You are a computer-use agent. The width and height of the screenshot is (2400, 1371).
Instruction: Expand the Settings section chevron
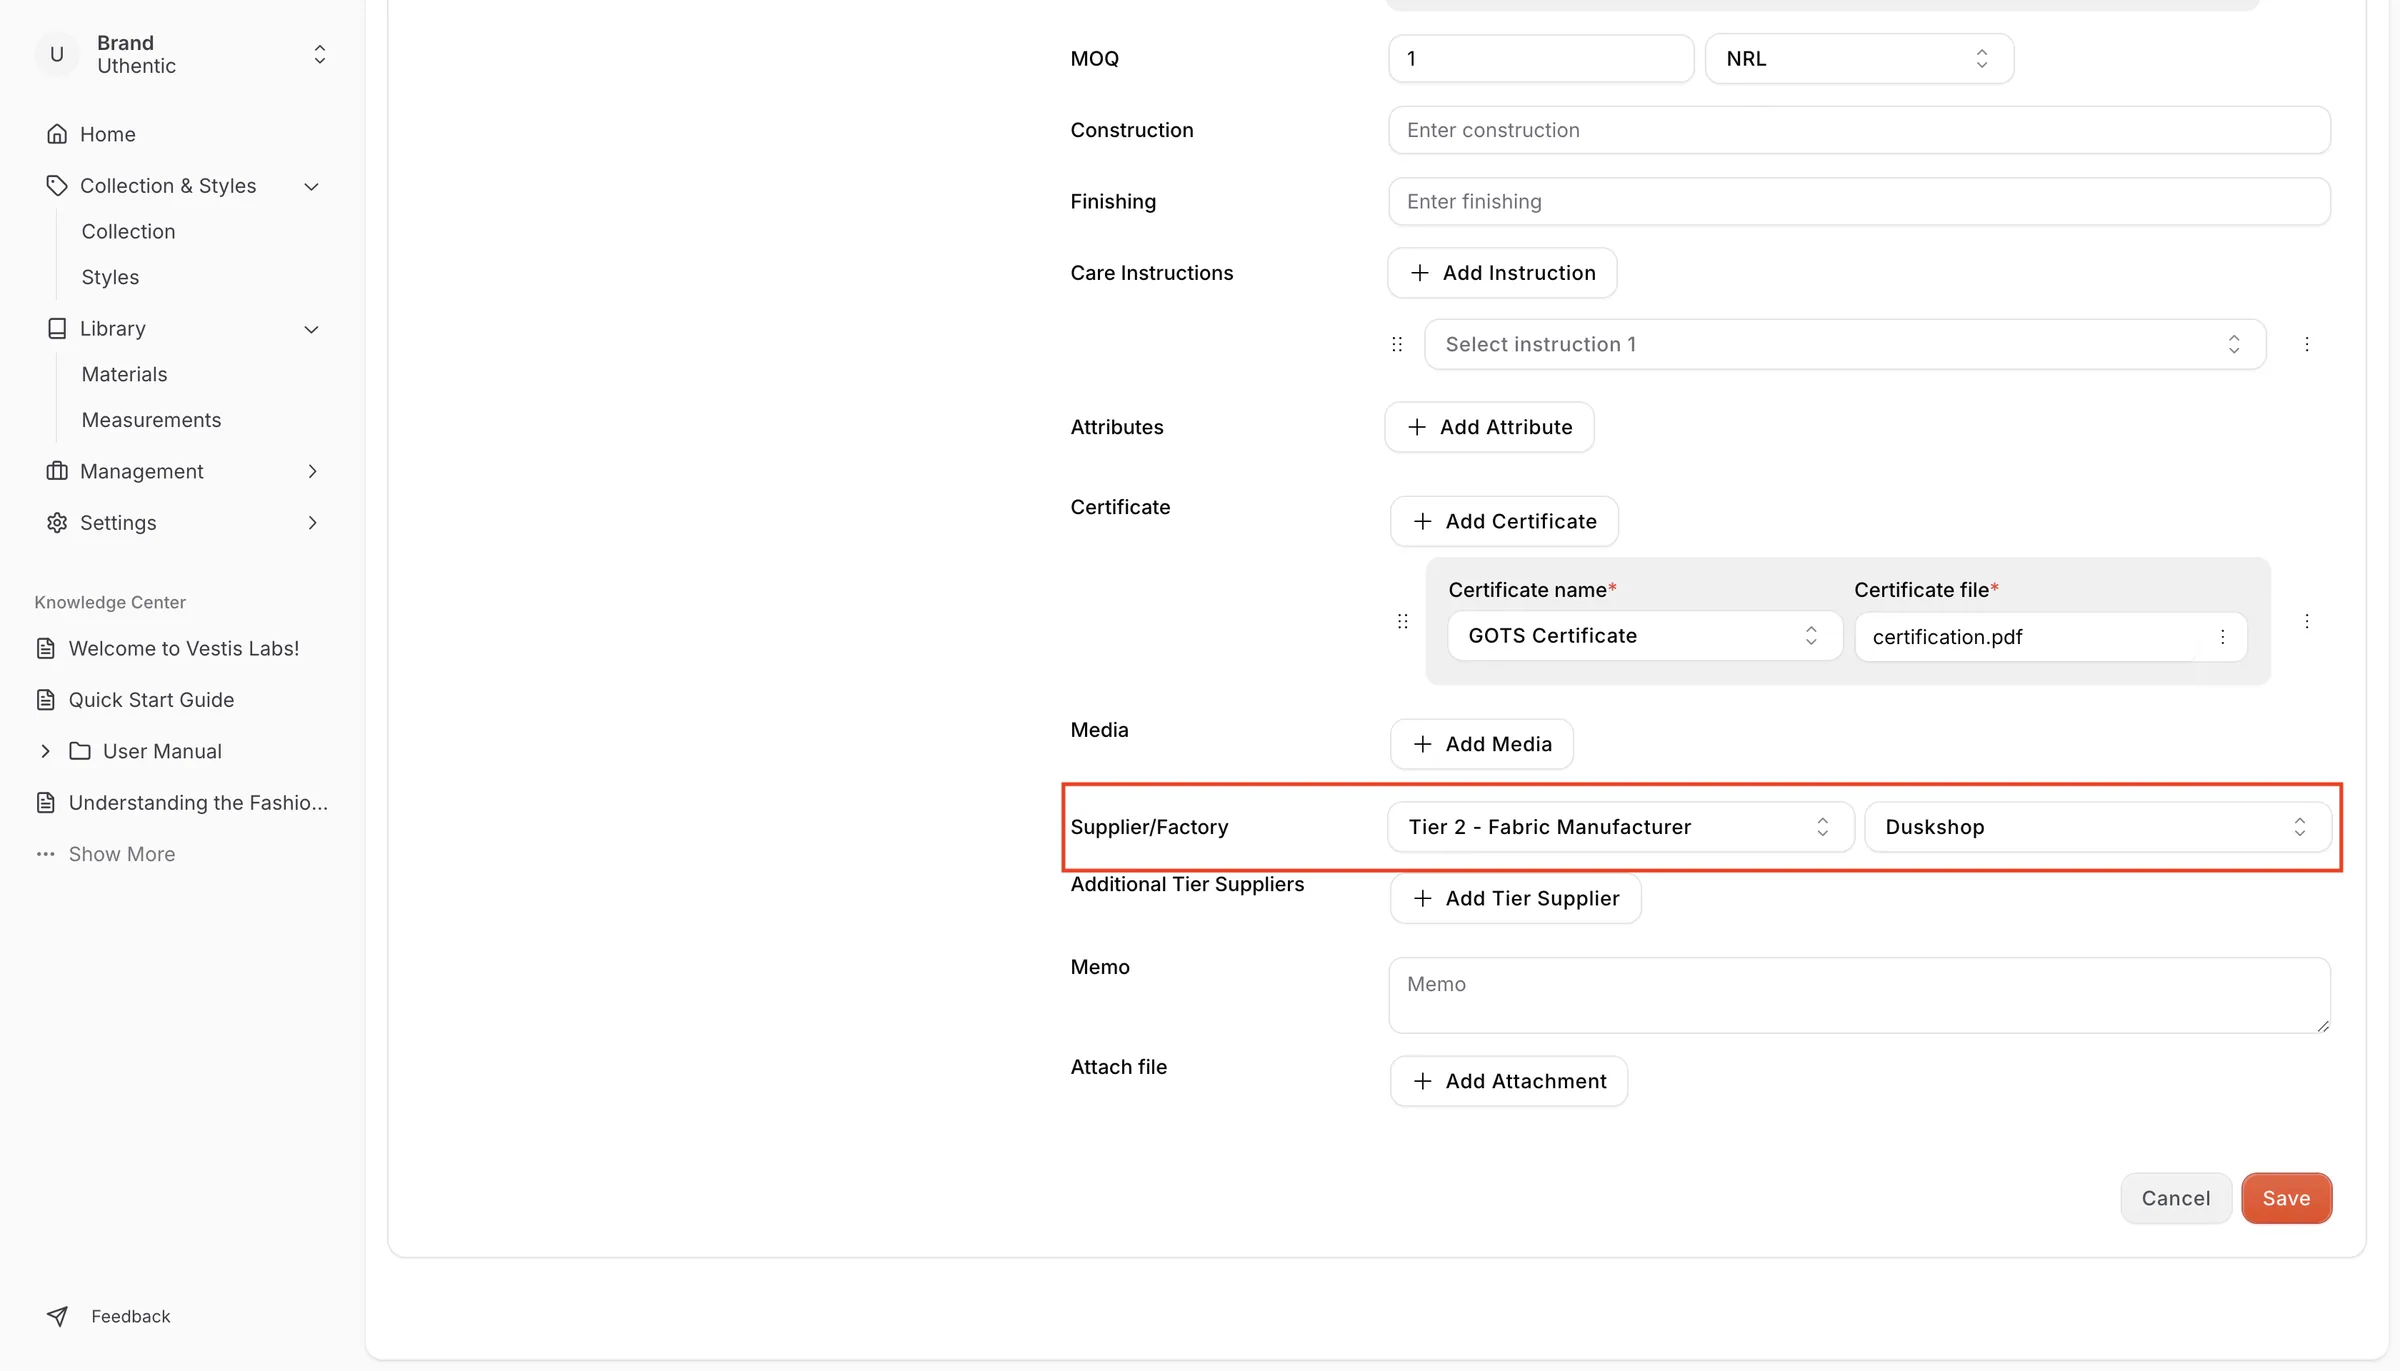(312, 523)
